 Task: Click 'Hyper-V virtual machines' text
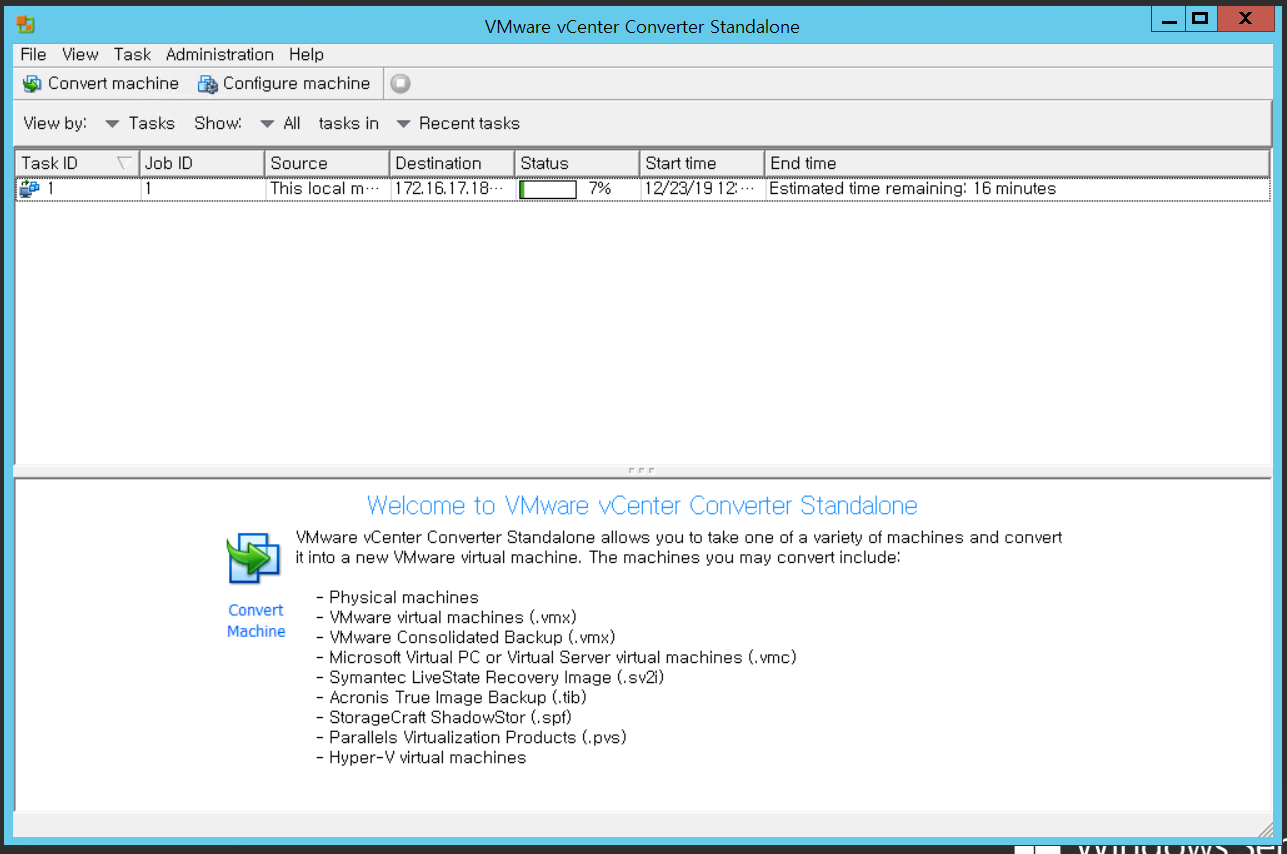(428, 757)
